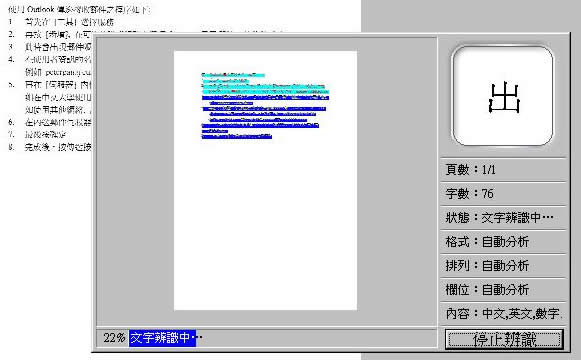This screenshot has width=581, height=360.
Task: Click the 22% progress indicator
Action: 114,338
